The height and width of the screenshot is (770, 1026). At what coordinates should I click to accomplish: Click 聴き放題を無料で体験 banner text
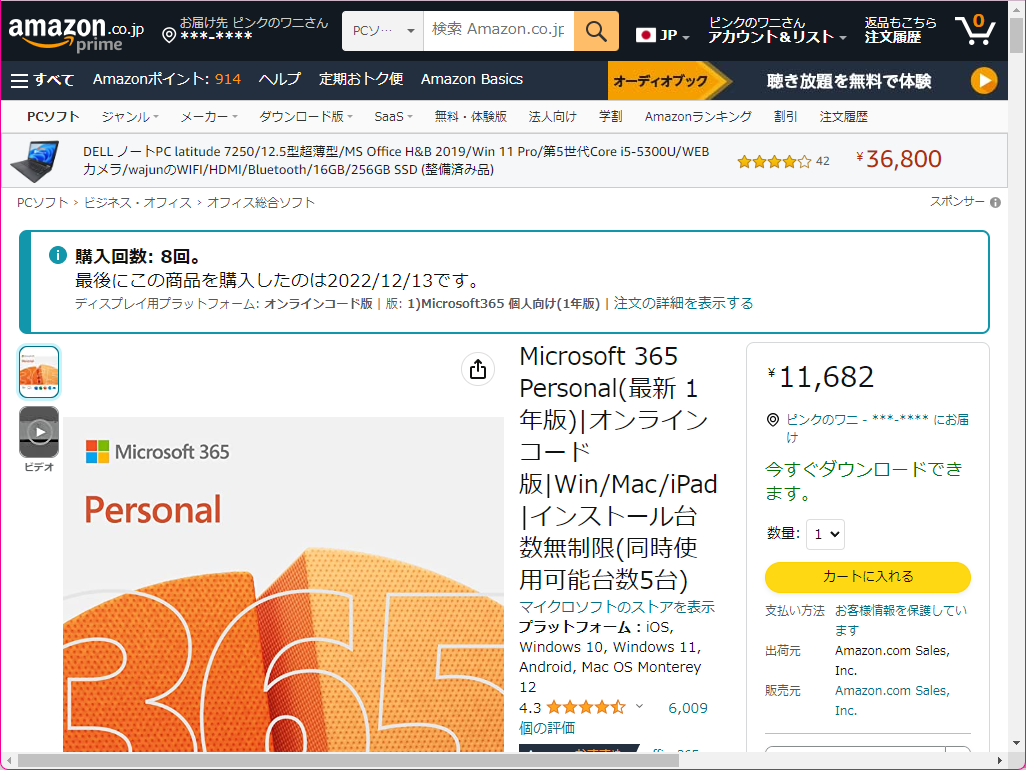pos(849,81)
